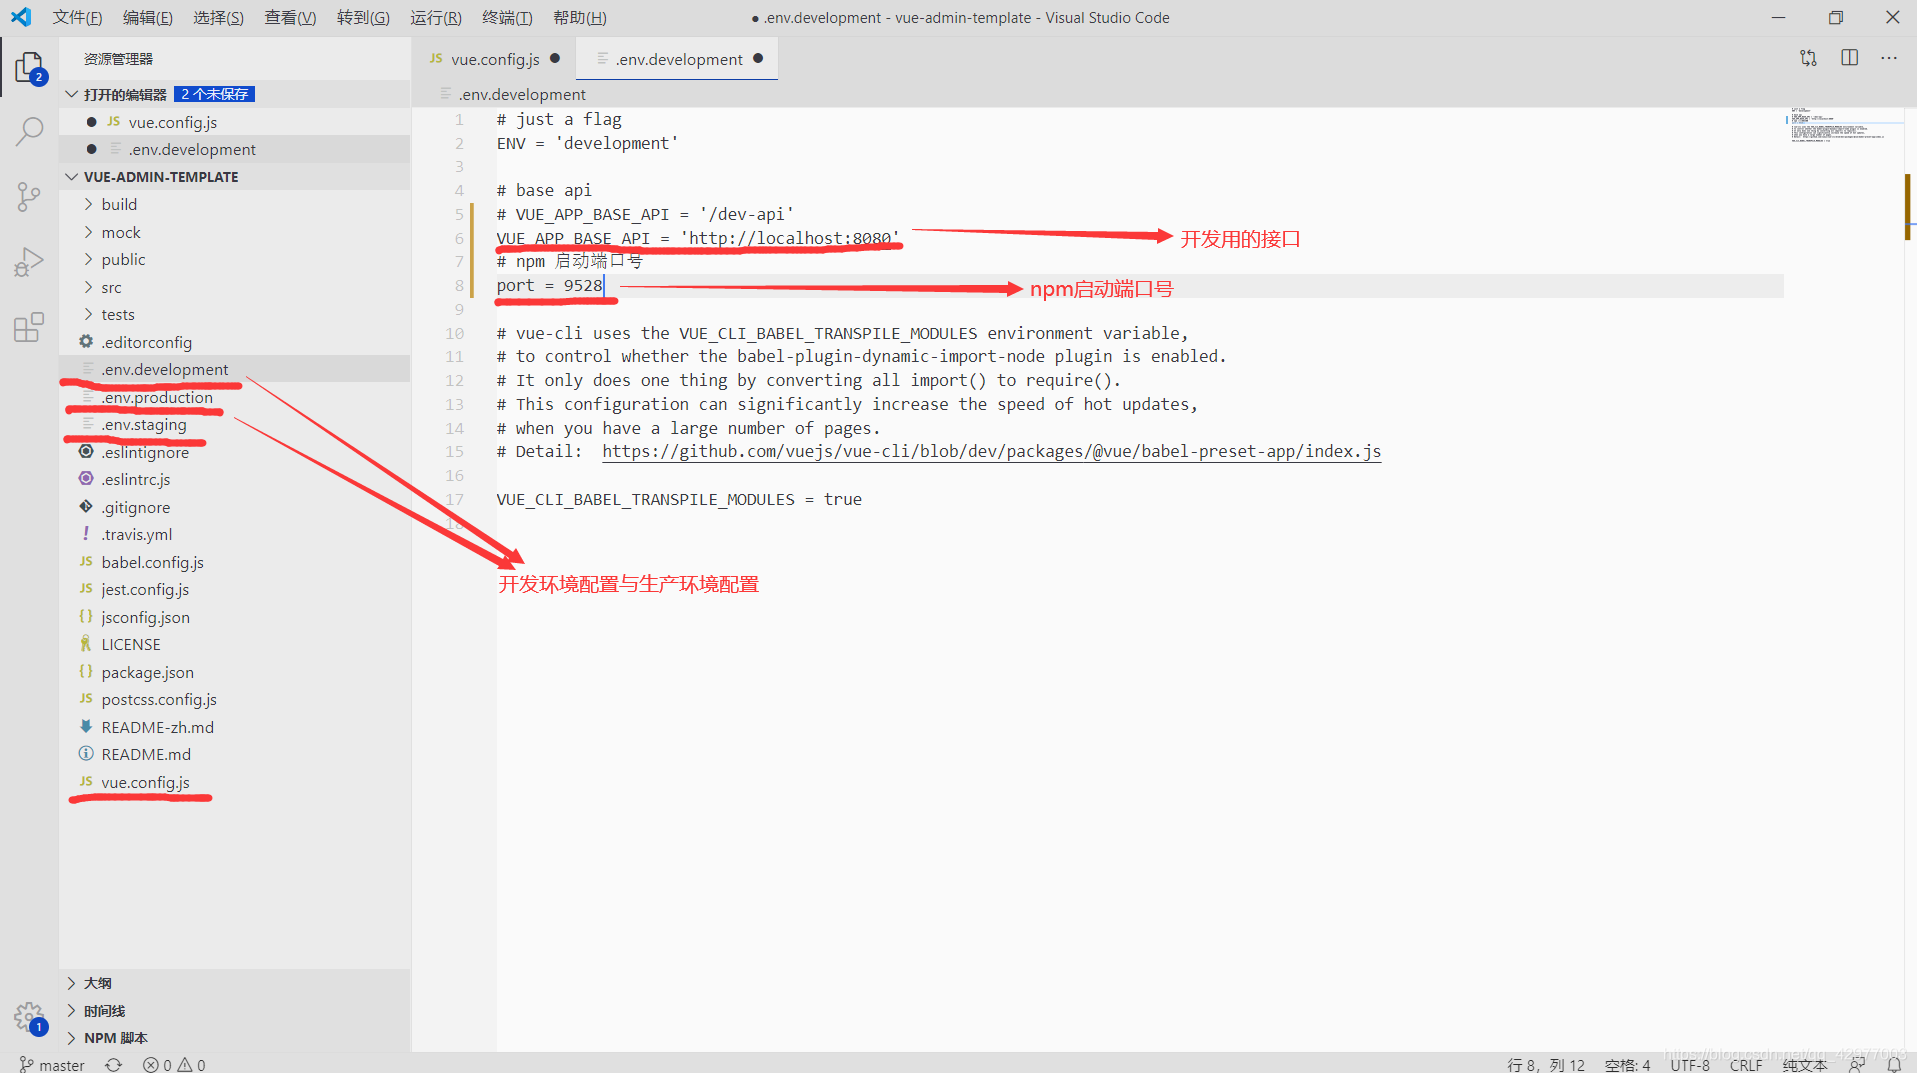This screenshot has width=1917, height=1073.
Task: Switch to the .env.development tab
Action: point(678,59)
